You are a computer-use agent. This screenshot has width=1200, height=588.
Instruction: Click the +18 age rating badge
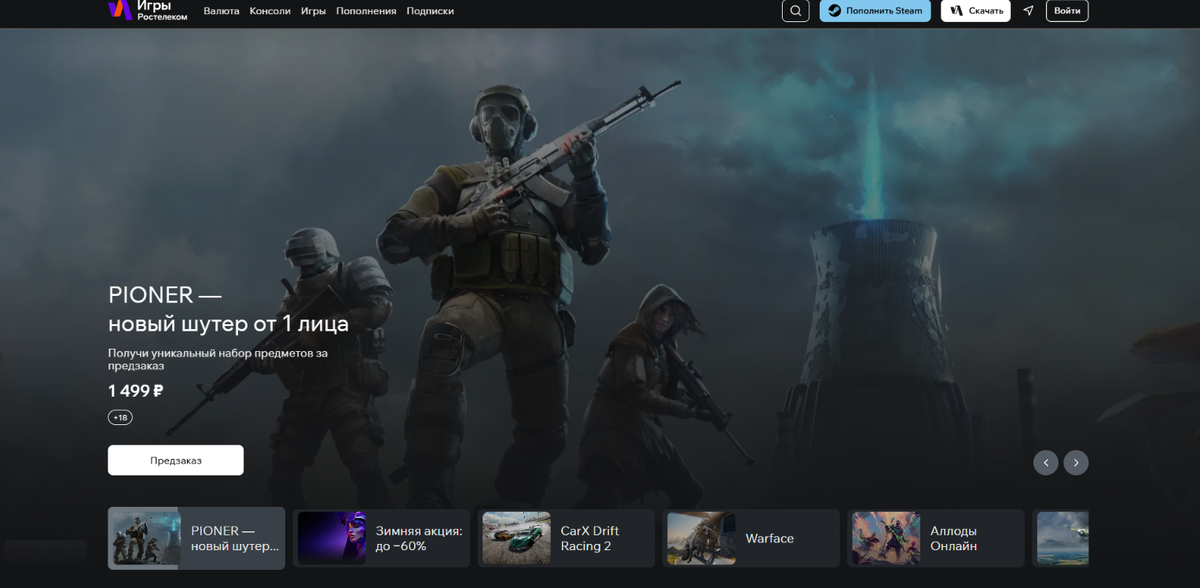120,417
